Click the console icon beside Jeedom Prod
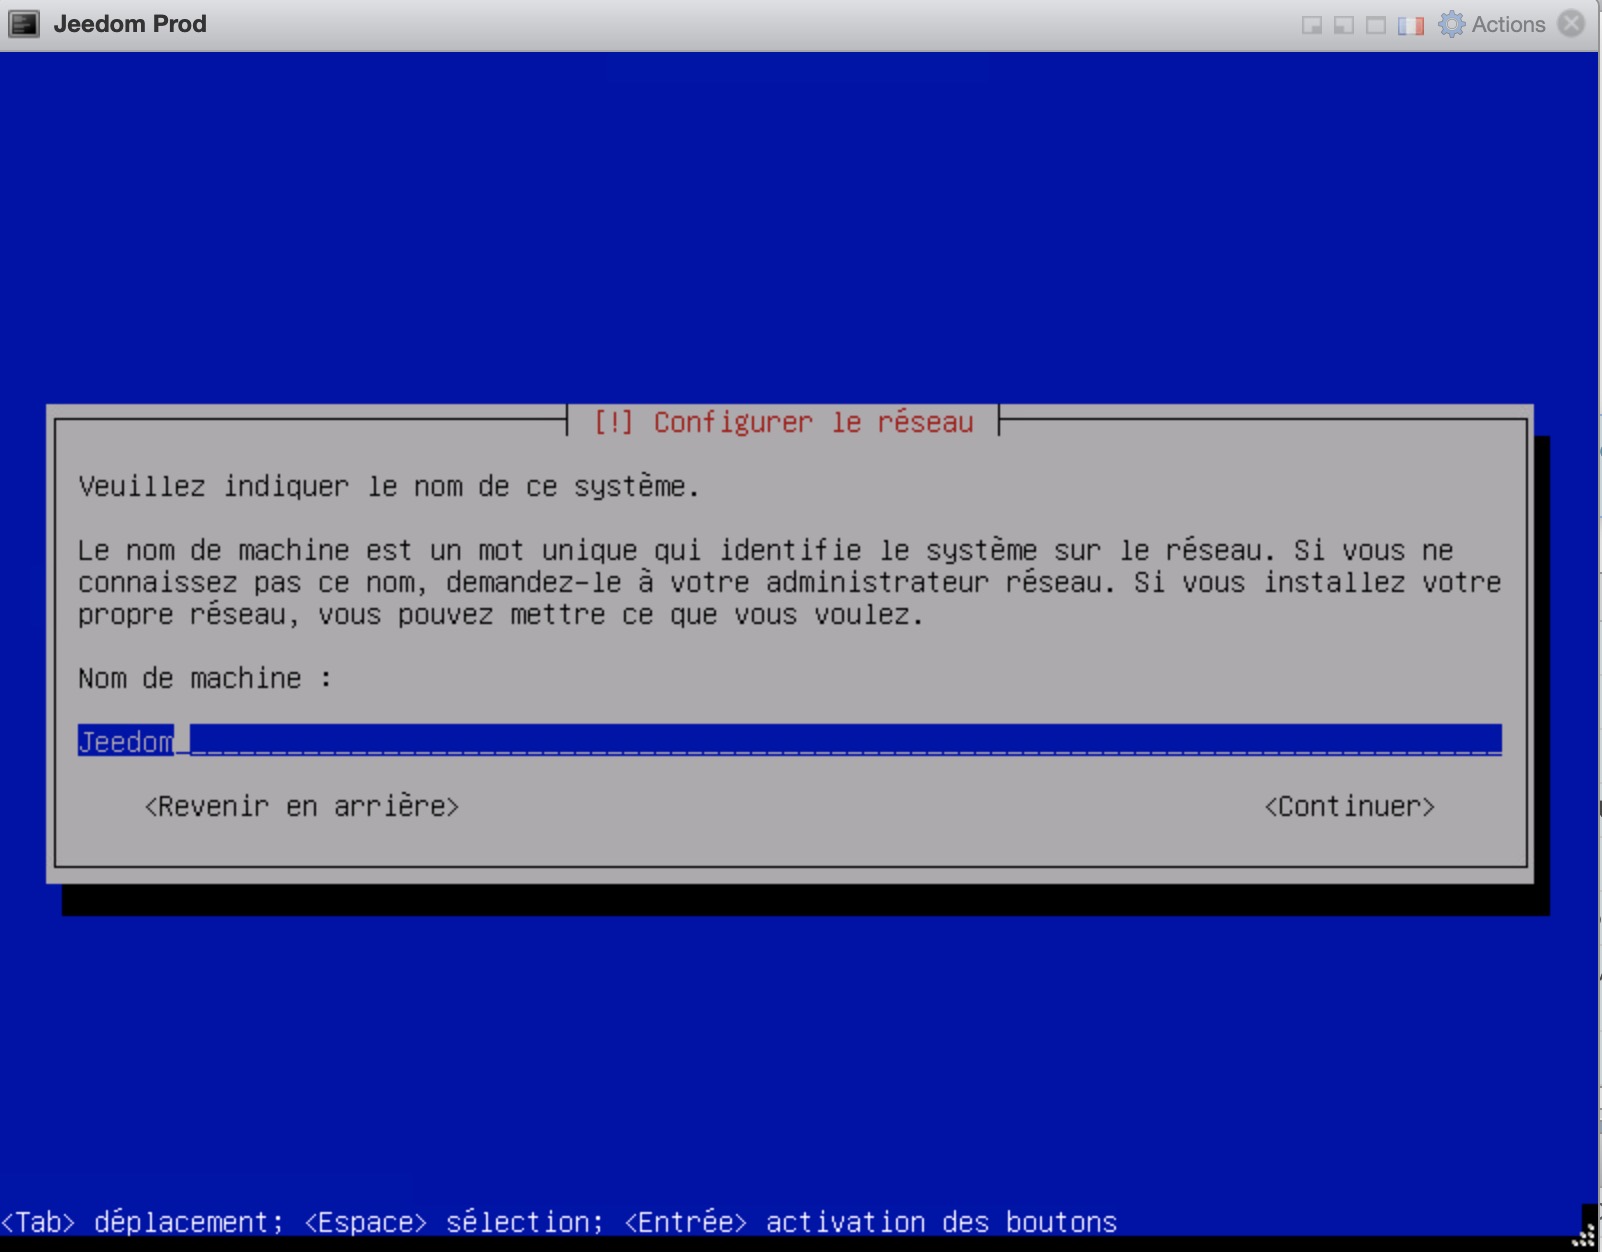This screenshot has width=1602, height=1252. (x=24, y=24)
